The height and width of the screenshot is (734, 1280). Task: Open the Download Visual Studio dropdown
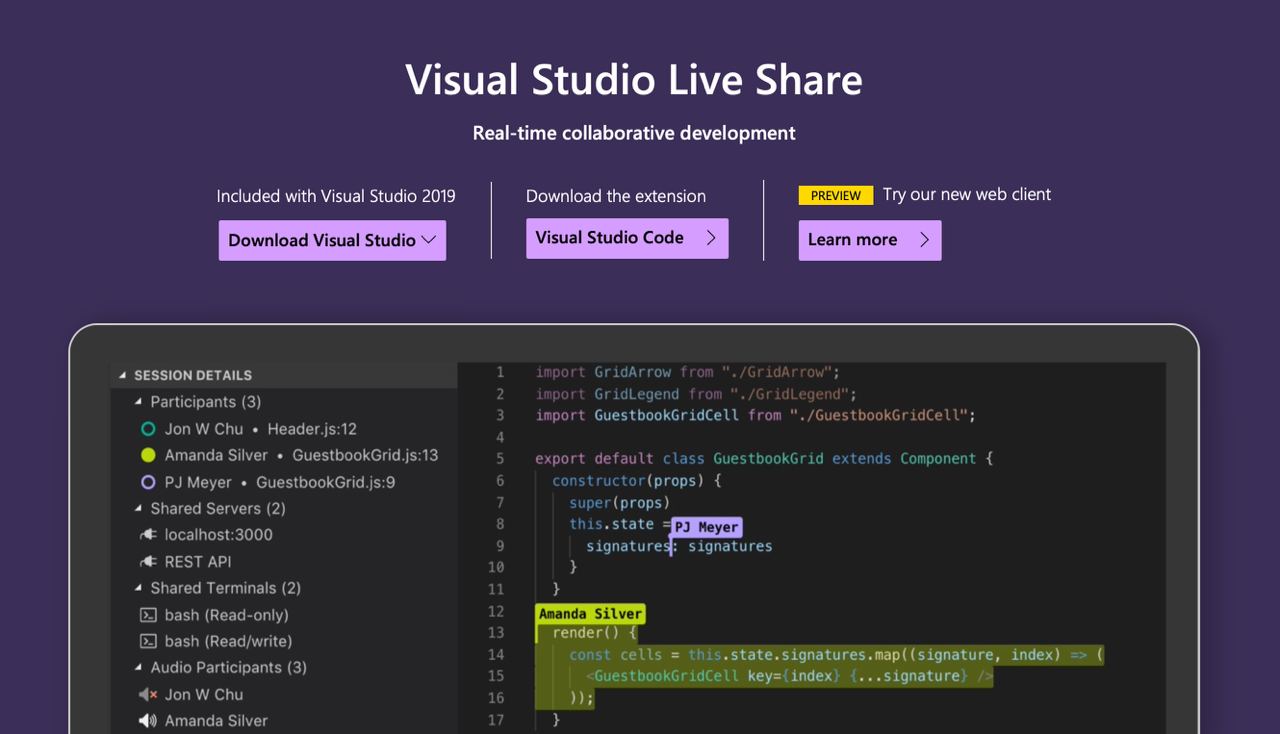tap(332, 240)
